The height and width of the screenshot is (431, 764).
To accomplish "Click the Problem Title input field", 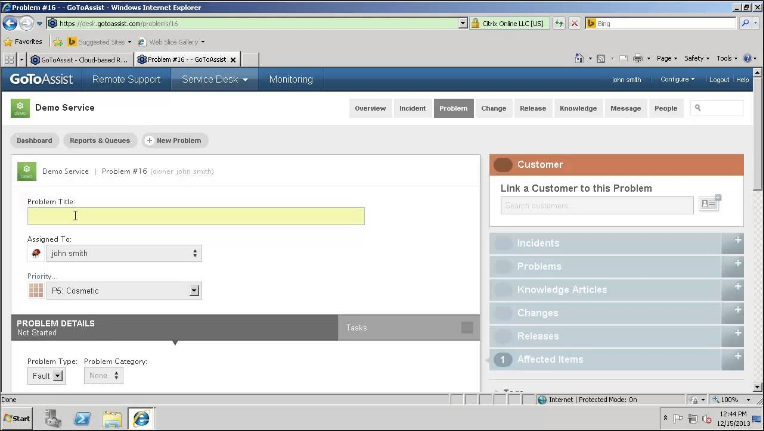I will (196, 216).
